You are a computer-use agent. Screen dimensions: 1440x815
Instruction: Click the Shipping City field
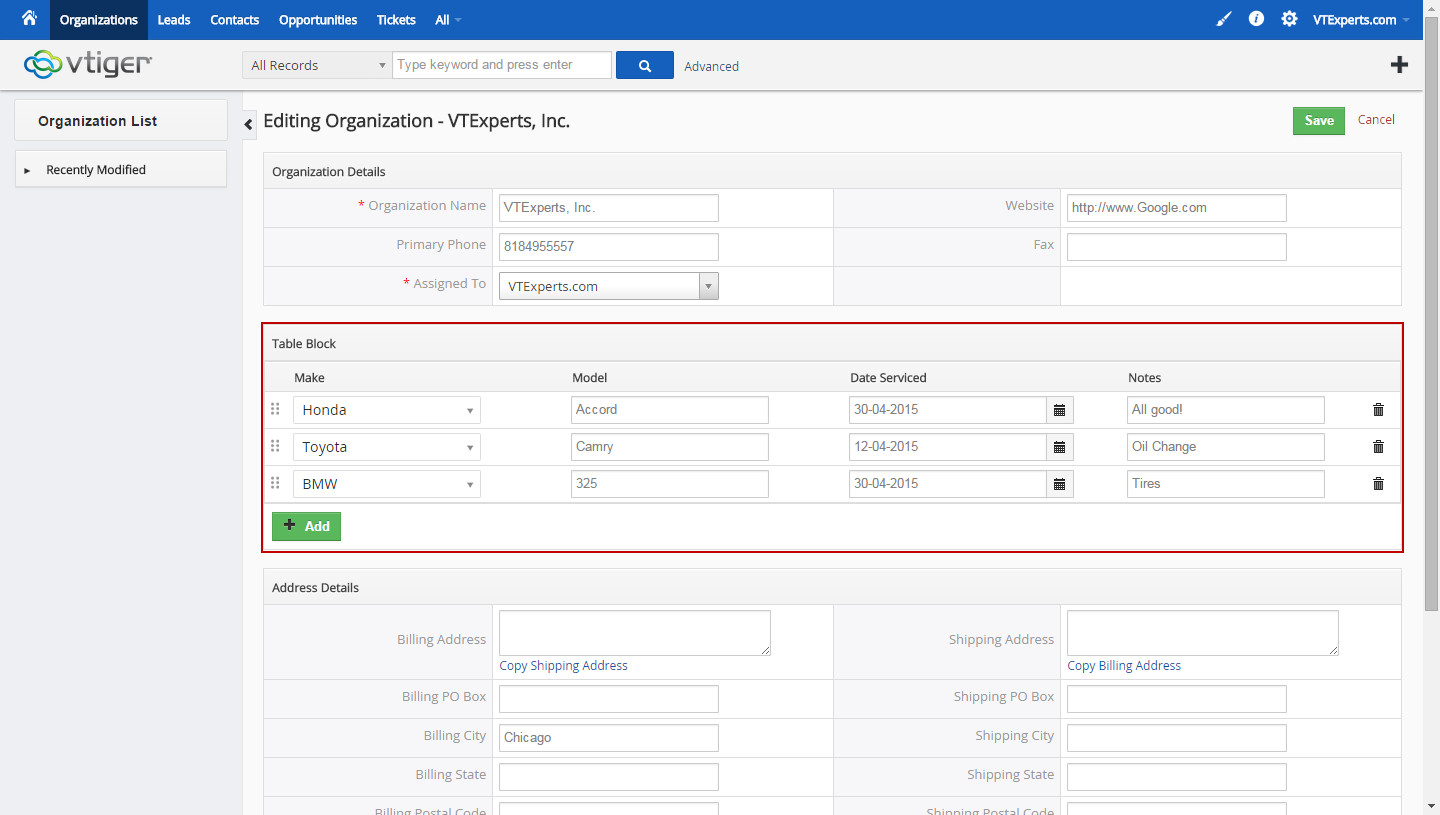coord(1177,738)
